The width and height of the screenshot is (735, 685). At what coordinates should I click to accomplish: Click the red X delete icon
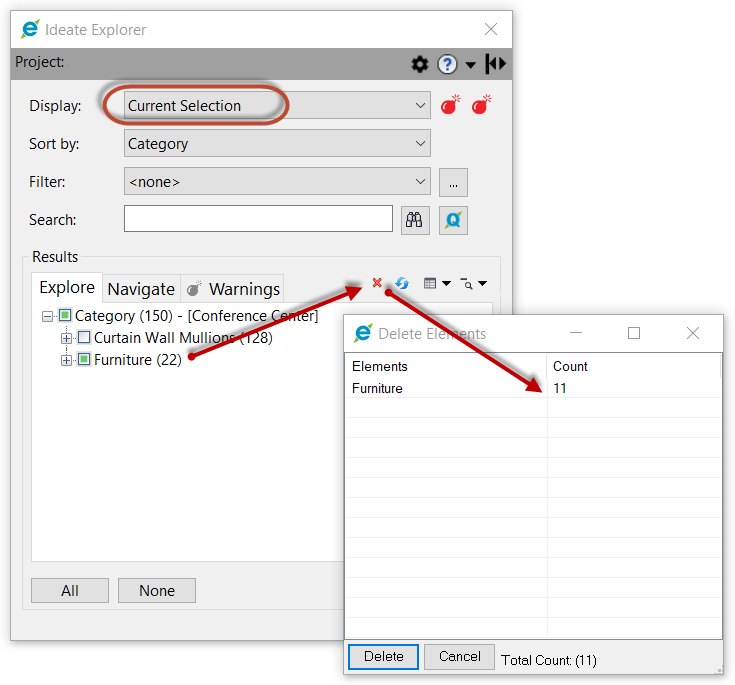pos(377,283)
